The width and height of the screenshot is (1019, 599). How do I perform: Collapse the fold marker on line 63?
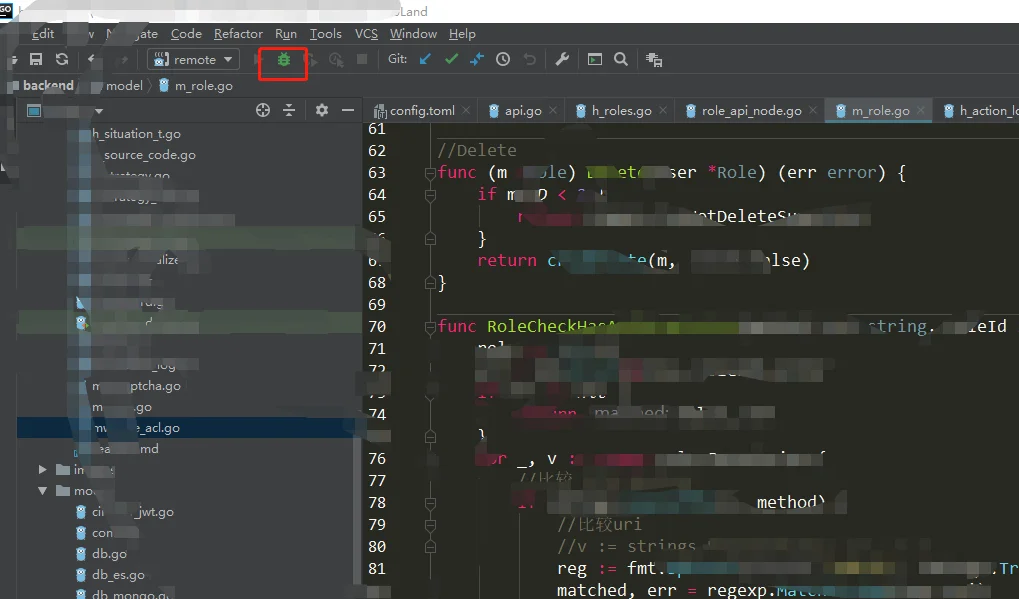431,173
